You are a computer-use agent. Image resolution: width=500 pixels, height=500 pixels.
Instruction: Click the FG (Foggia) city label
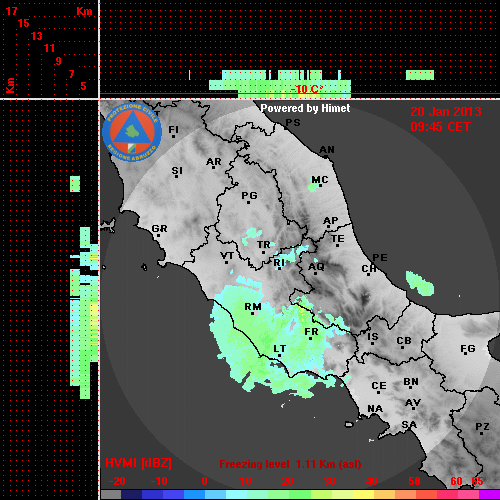(468, 349)
